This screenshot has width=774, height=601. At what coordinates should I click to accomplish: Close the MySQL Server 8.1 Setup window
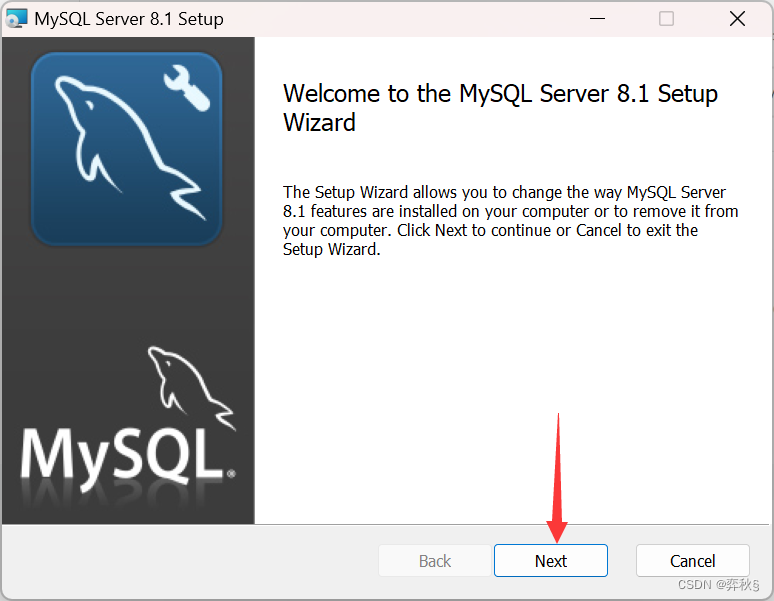coord(737,19)
